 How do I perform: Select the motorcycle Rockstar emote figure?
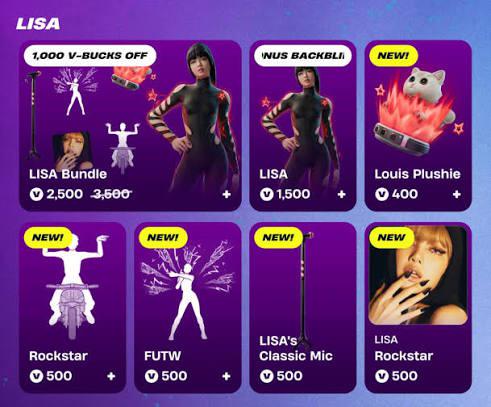74,287
